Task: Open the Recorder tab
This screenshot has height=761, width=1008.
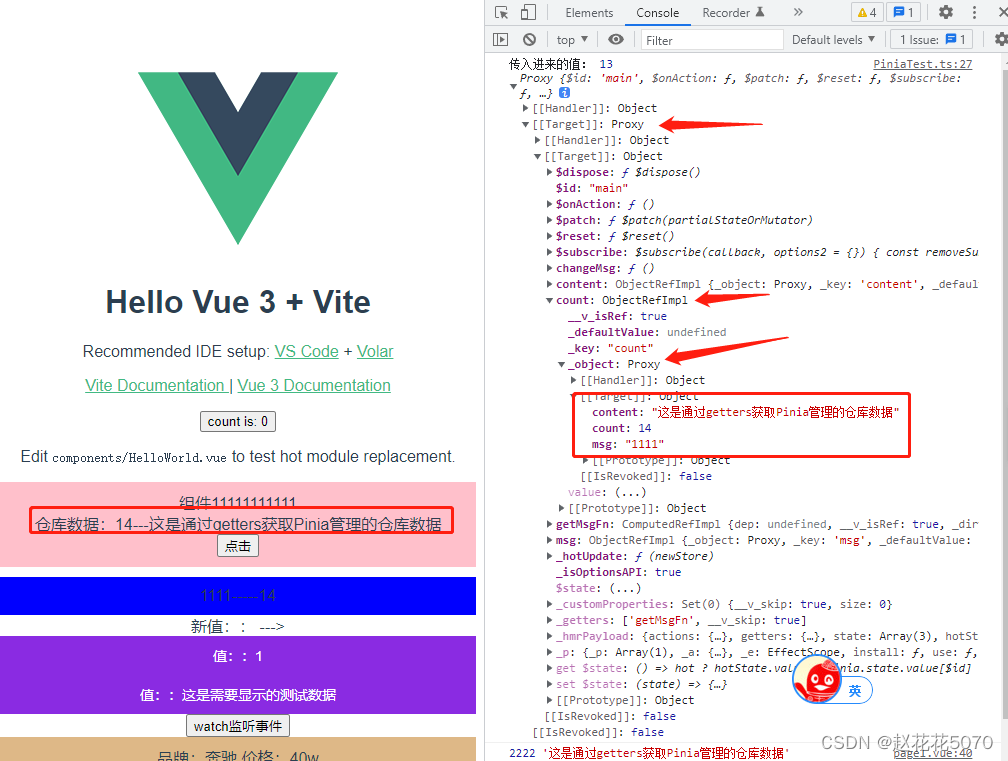Action: tap(733, 13)
